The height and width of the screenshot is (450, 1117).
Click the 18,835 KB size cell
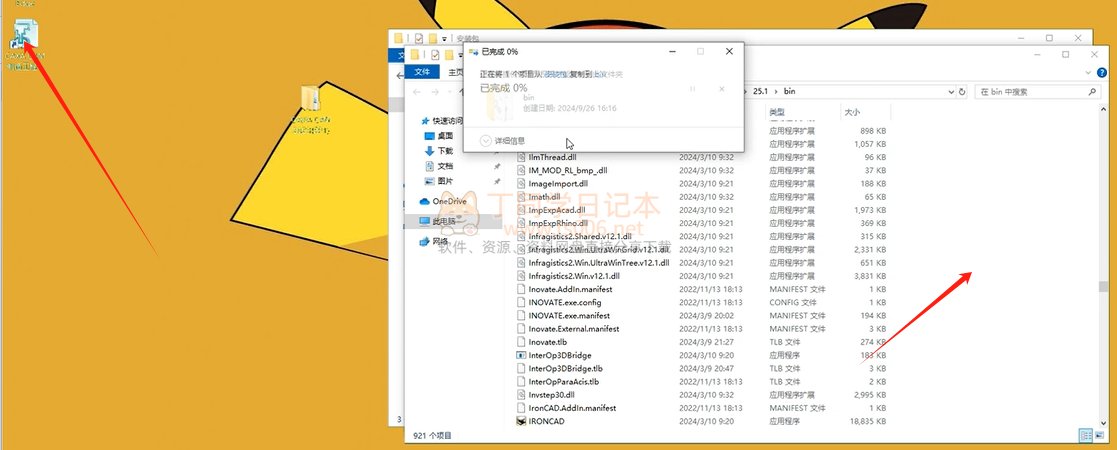click(x=870, y=421)
